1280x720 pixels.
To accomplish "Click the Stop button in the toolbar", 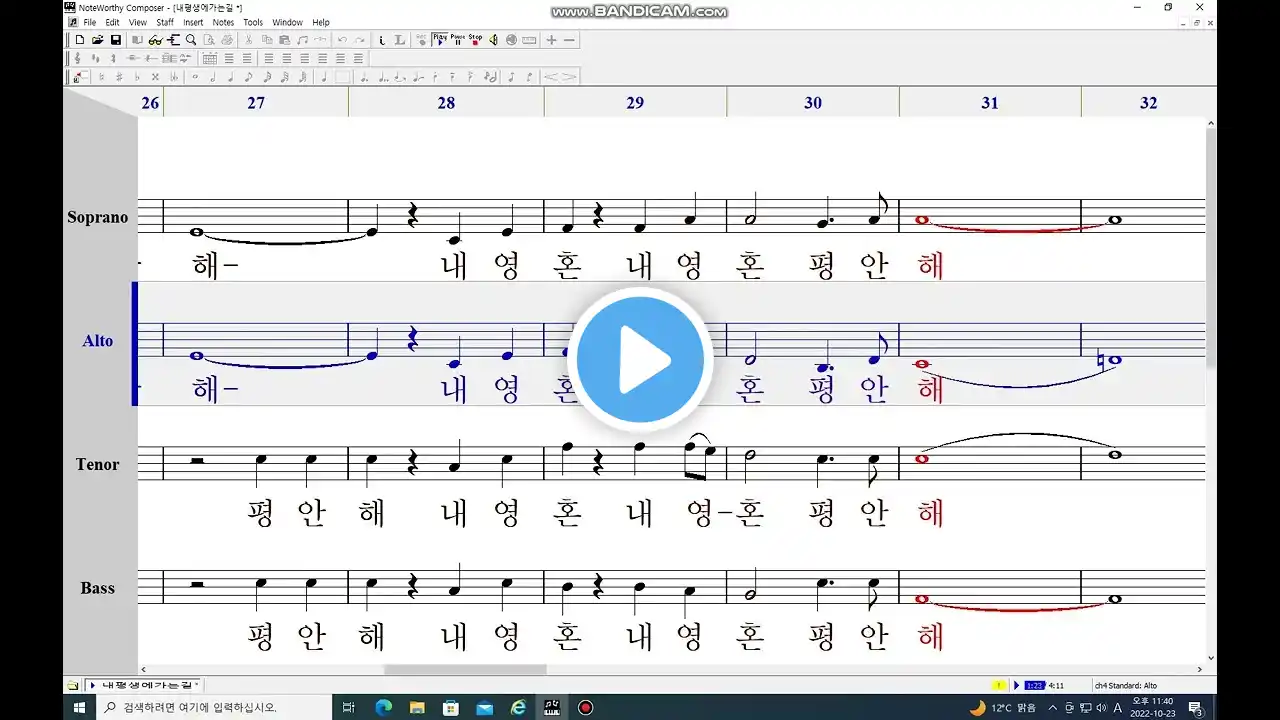I will click(475, 40).
